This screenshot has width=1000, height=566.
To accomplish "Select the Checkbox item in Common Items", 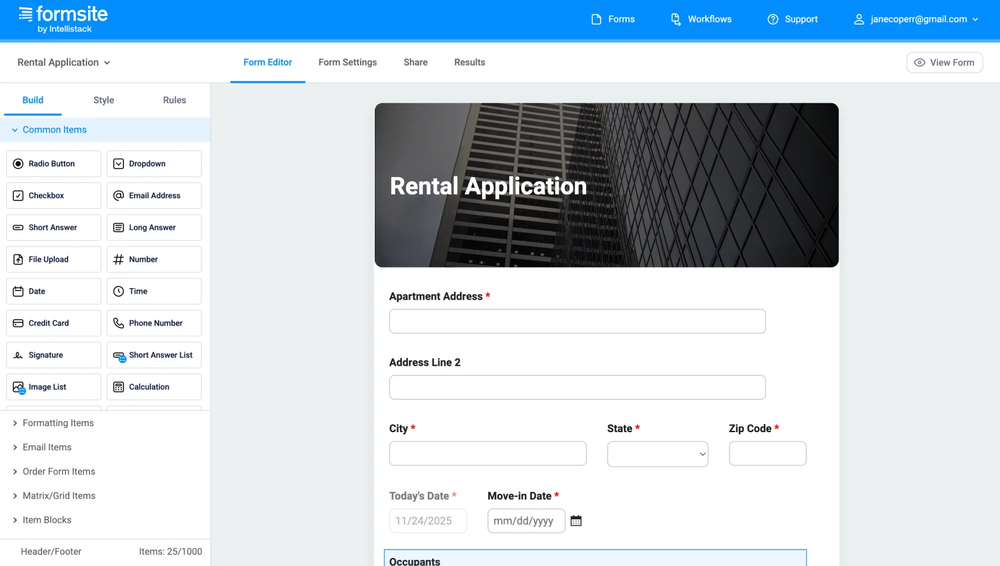I will pos(53,196).
